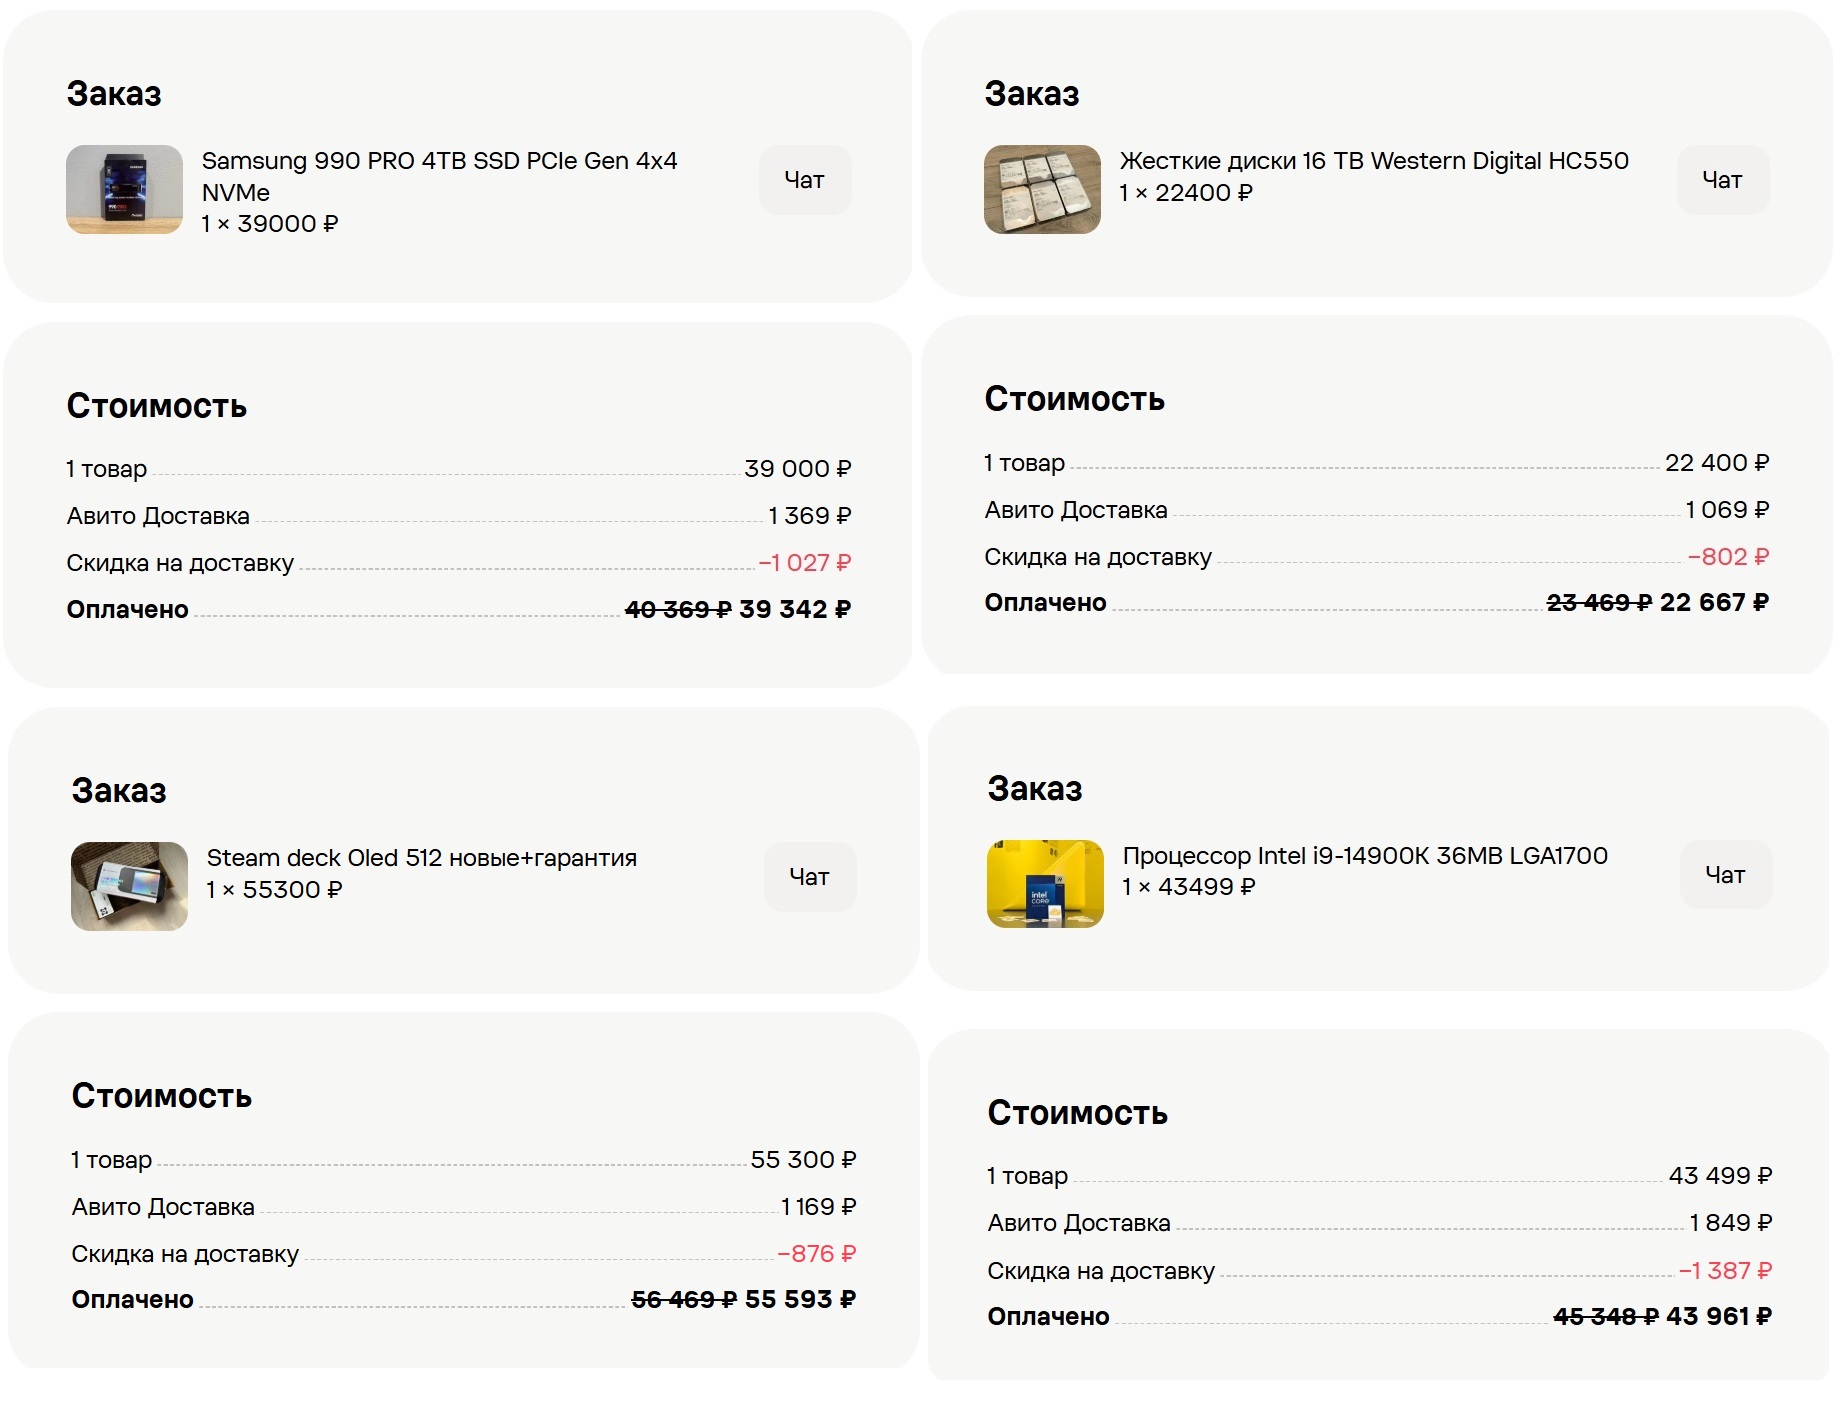The image size is (1838, 1402).
Task: Click the 22 667 ₽ paid total
Action: [1714, 603]
